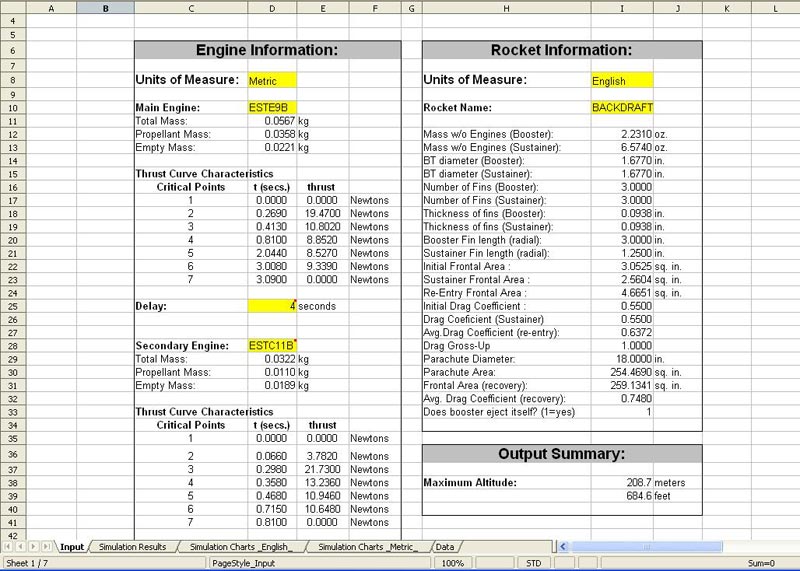
Task: Select the Secondary Engine 'ESTC11B' cell
Action: pos(272,345)
